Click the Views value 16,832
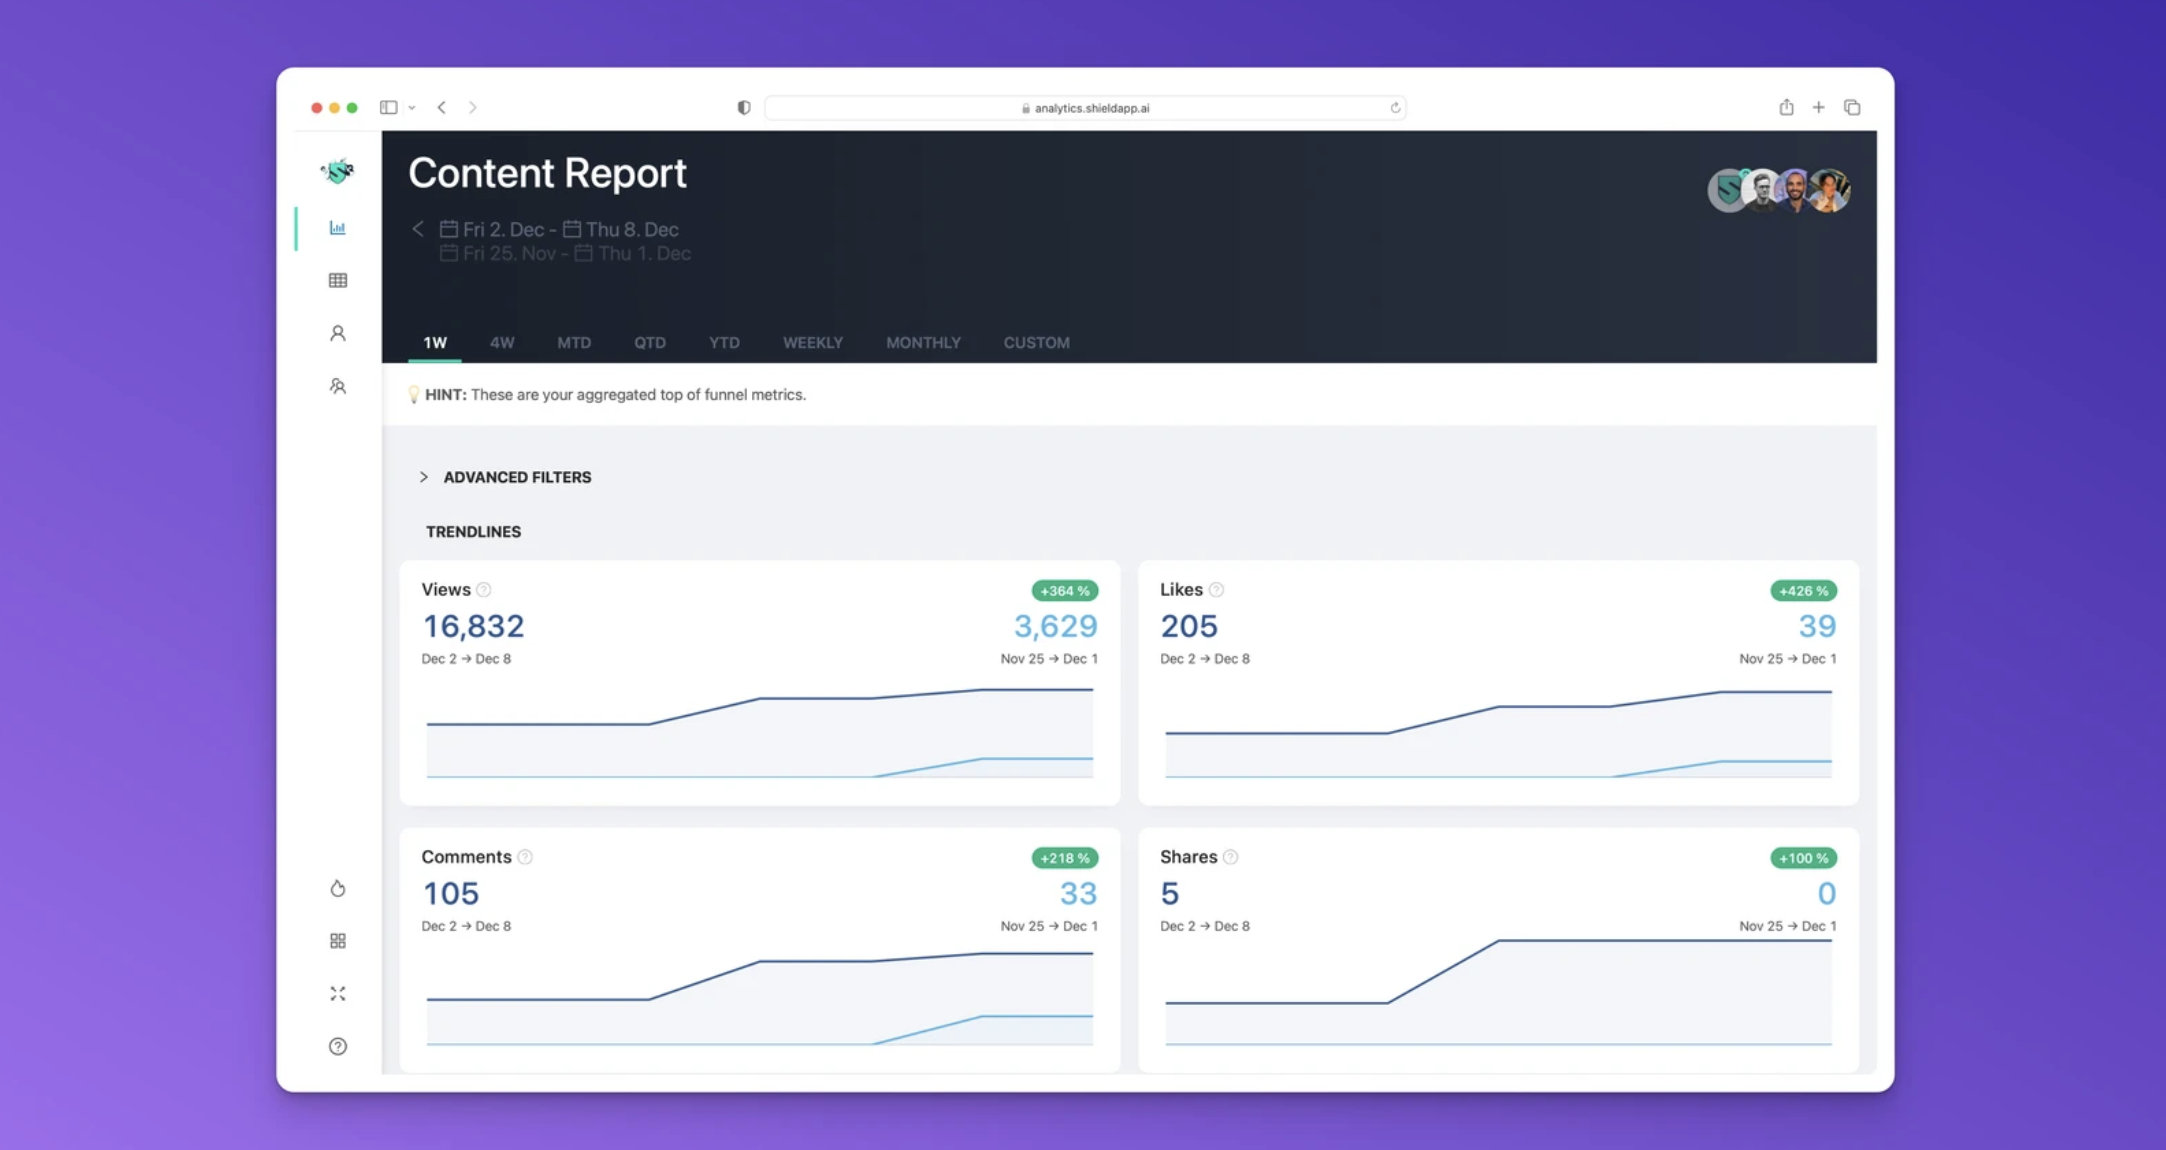2166x1150 pixels. point(473,626)
